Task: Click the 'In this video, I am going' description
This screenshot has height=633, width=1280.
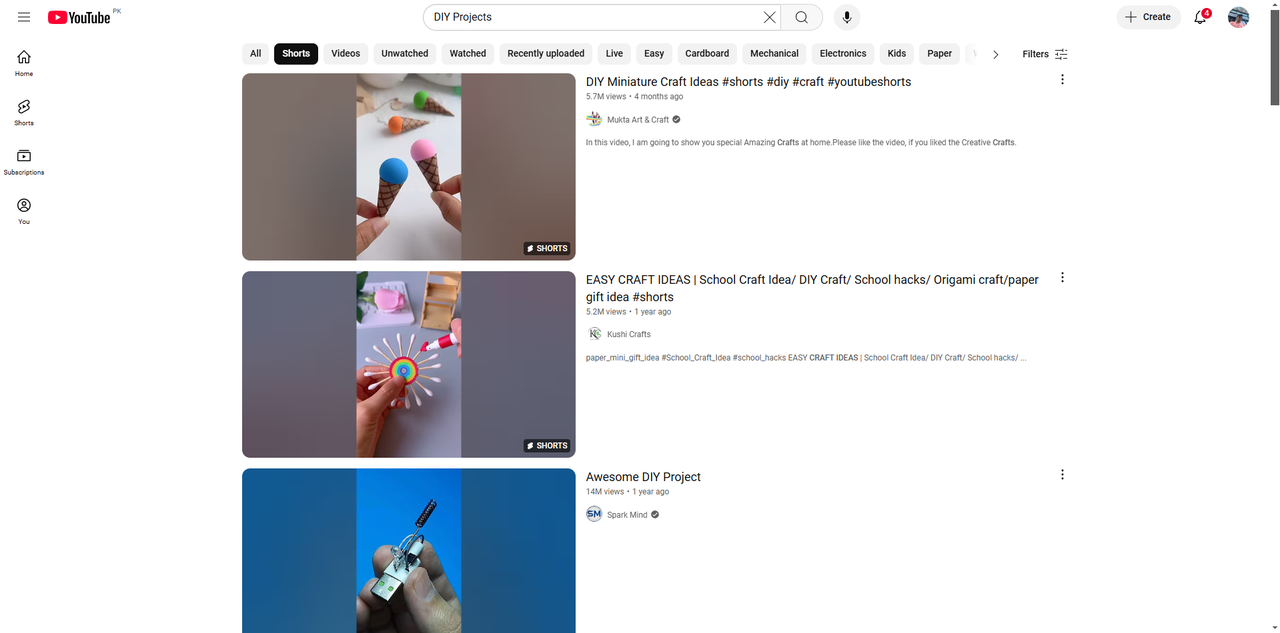Action: pos(801,143)
